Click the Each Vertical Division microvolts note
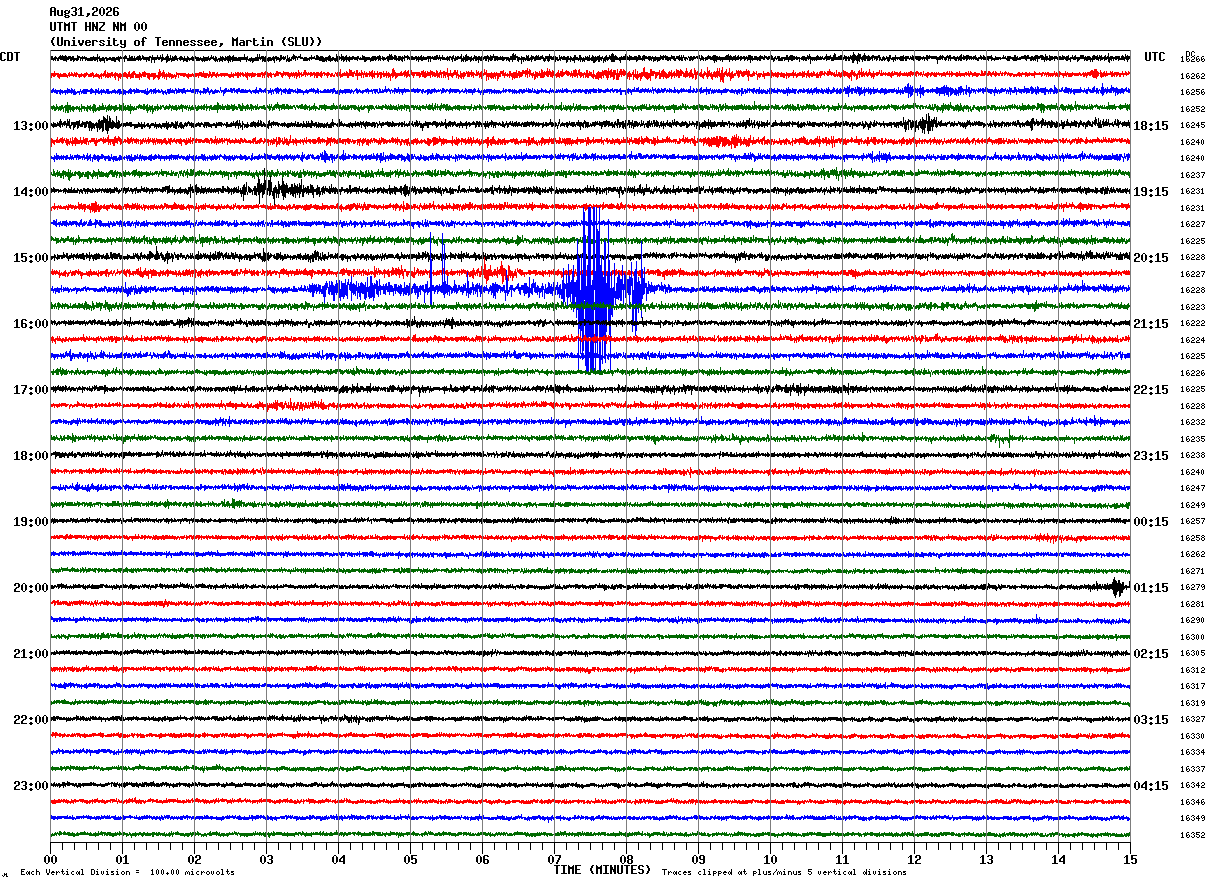The image size is (1210, 886). (x=127, y=872)
